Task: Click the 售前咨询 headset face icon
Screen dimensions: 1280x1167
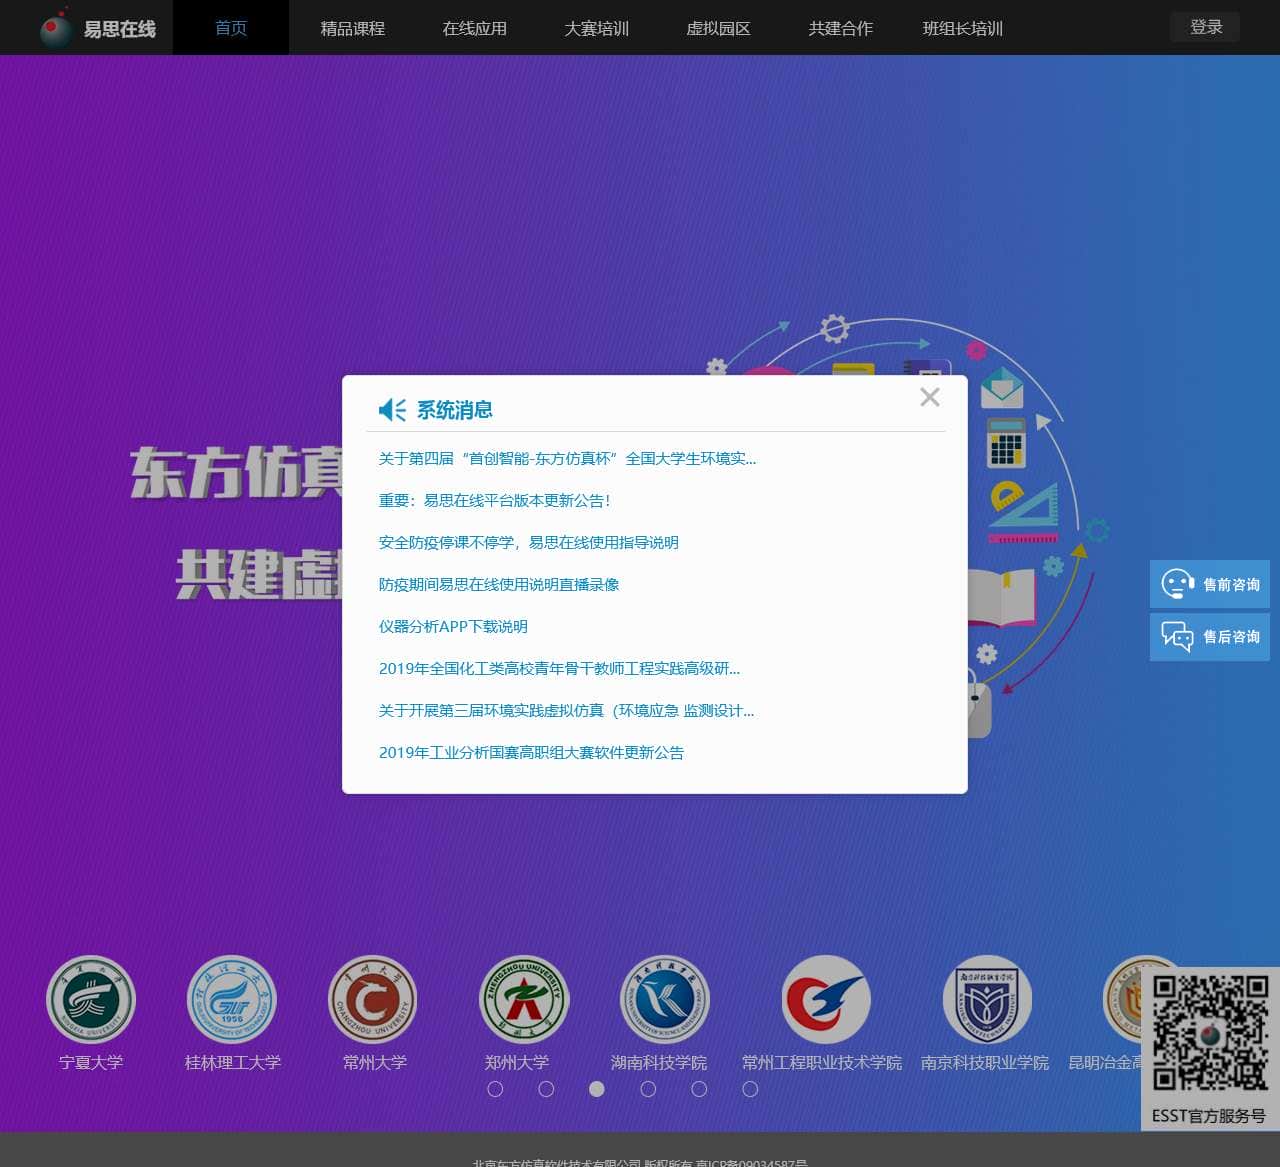Action: (x=1178, y=583)
